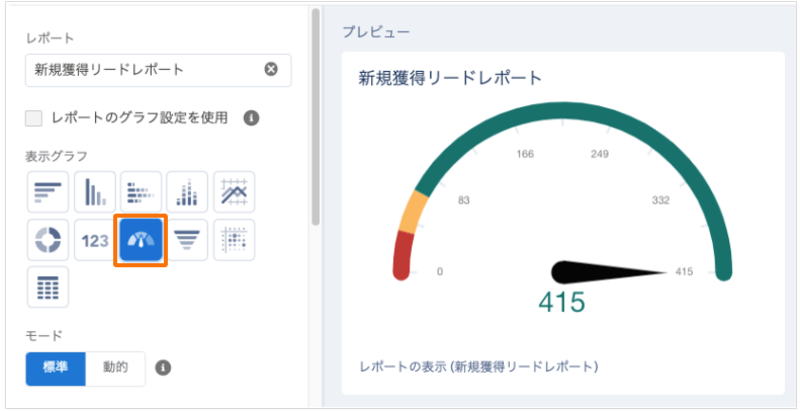This screenshot has height=411, width=800.
Task: Select the horizontal bar chart type
Action: tap(48, 192)
